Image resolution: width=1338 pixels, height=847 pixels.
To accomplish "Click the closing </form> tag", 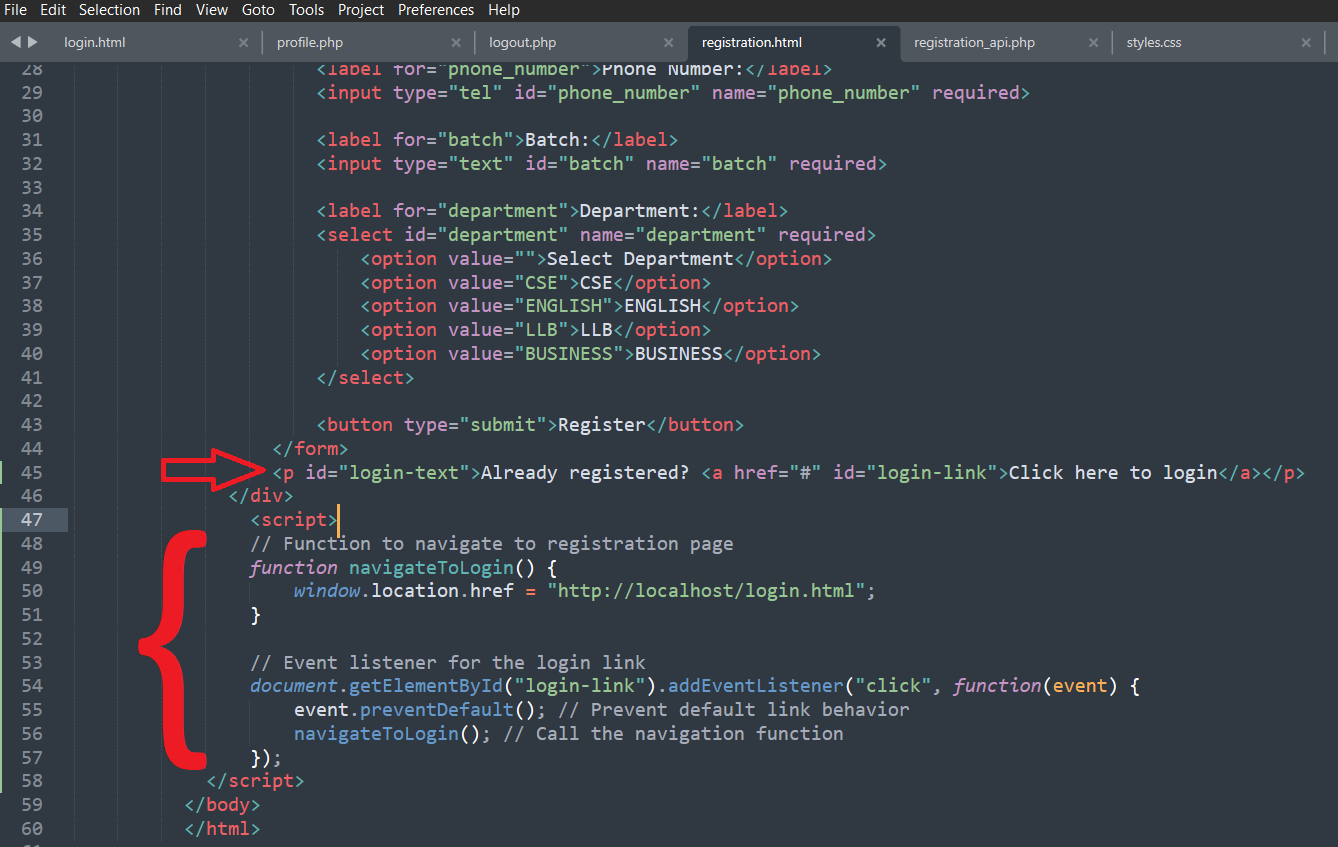I will coord(310,449).
